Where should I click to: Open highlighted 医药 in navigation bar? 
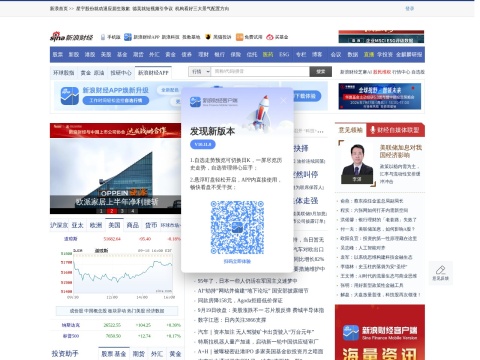point(268,55)
